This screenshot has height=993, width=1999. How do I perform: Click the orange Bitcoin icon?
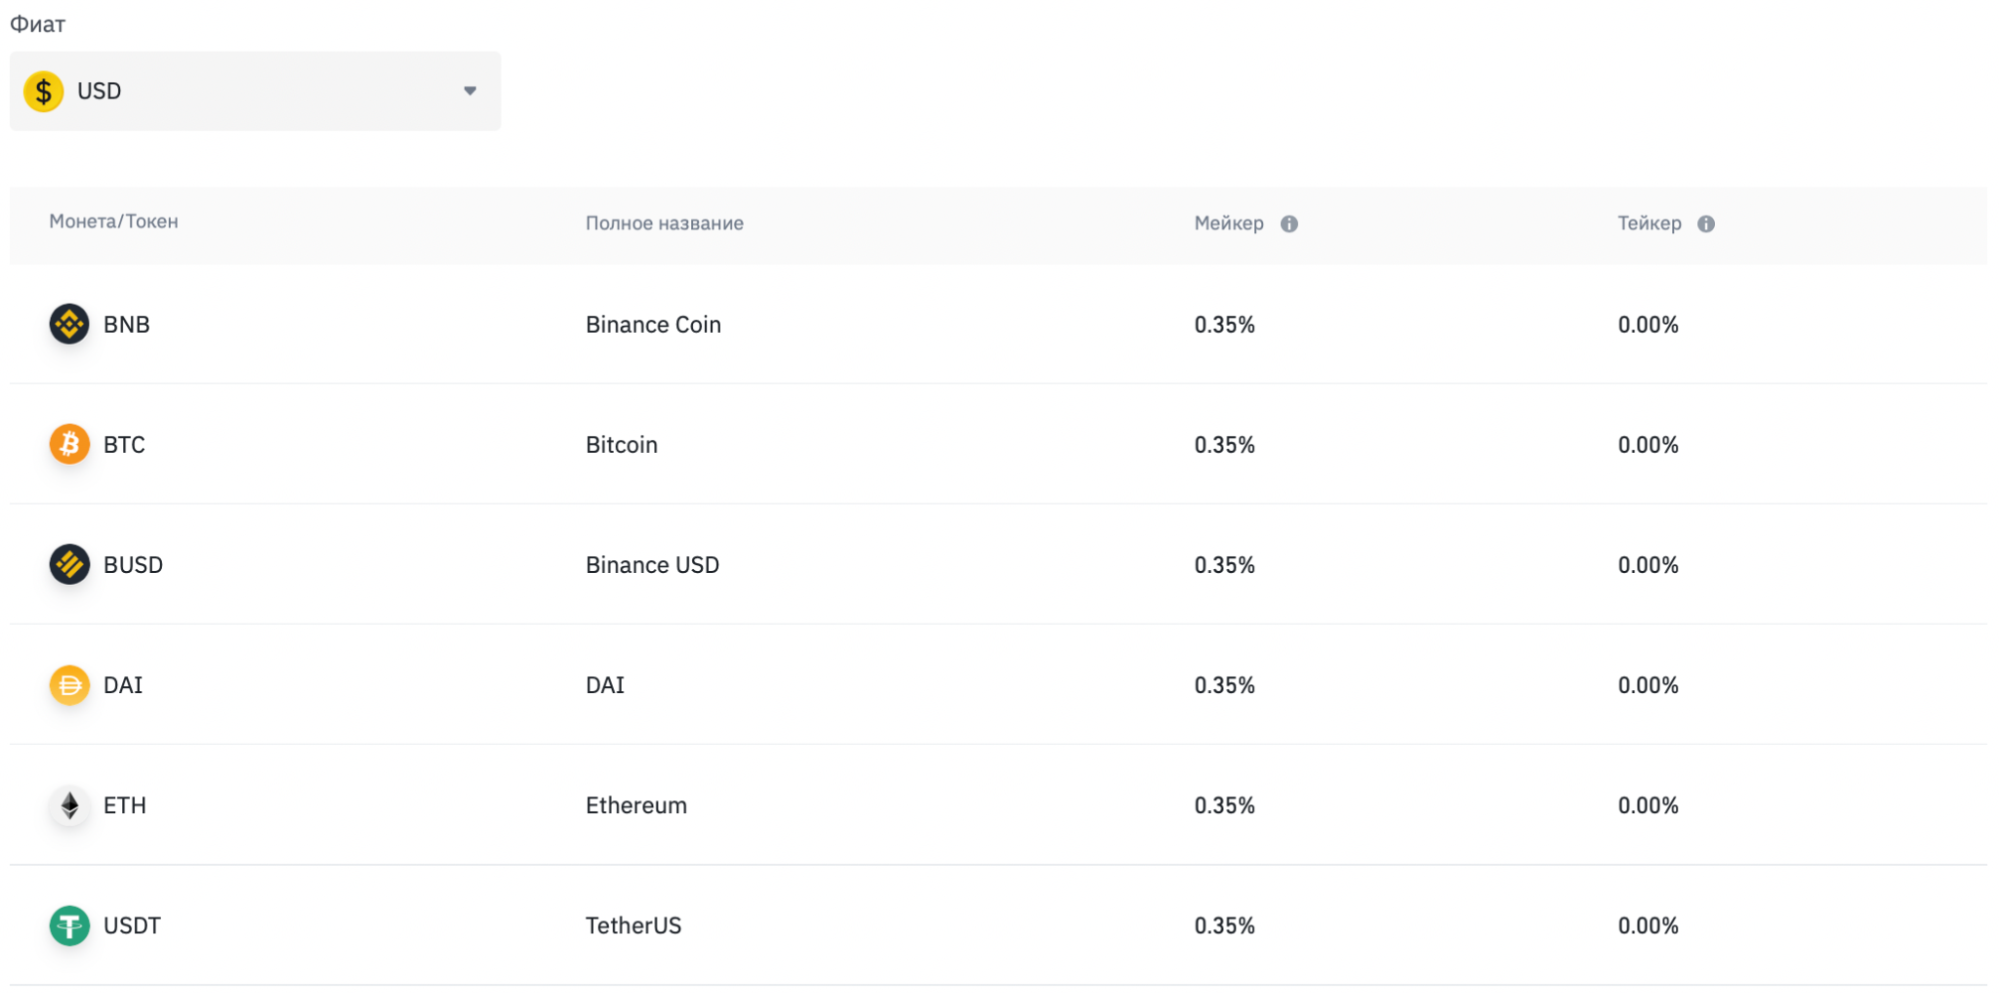point(69,444)
